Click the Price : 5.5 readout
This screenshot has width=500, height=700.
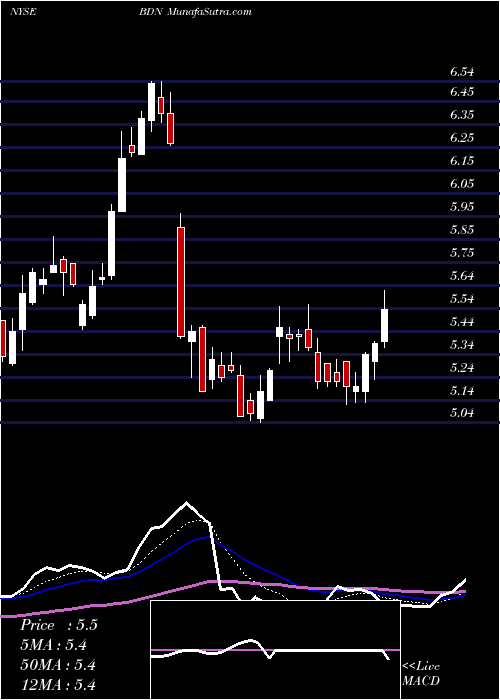[58, 625]
